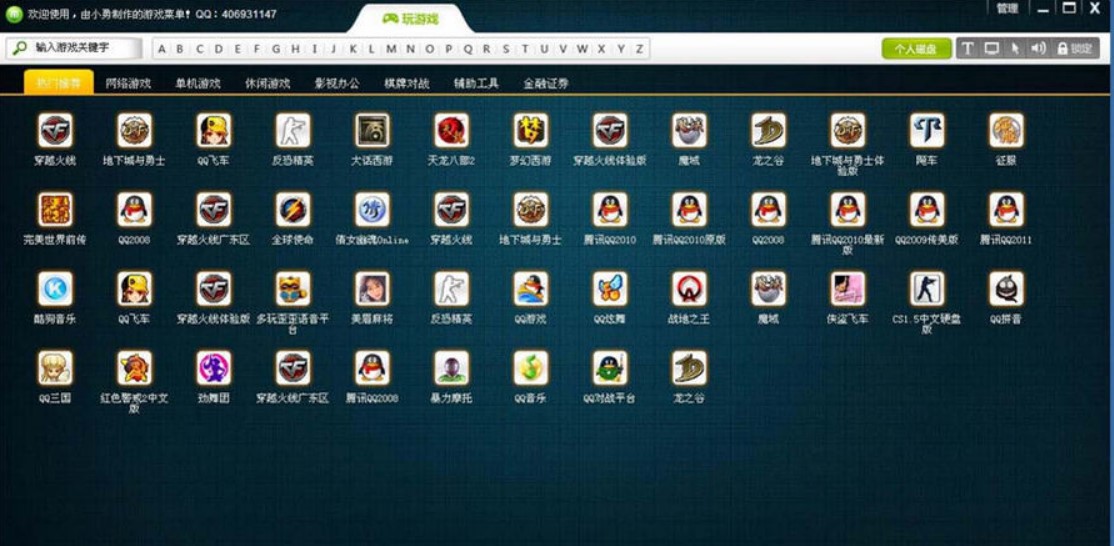
Task: Open 腾讯QQ2010最新版 icon
Action: [x=848, y=209]
